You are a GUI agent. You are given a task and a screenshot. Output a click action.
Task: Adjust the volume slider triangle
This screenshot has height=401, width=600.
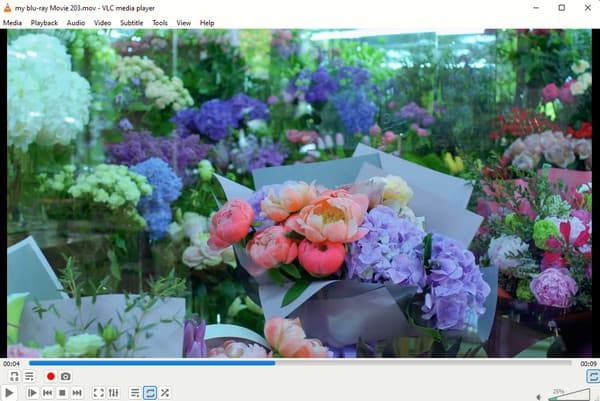(x=569, y=395)
